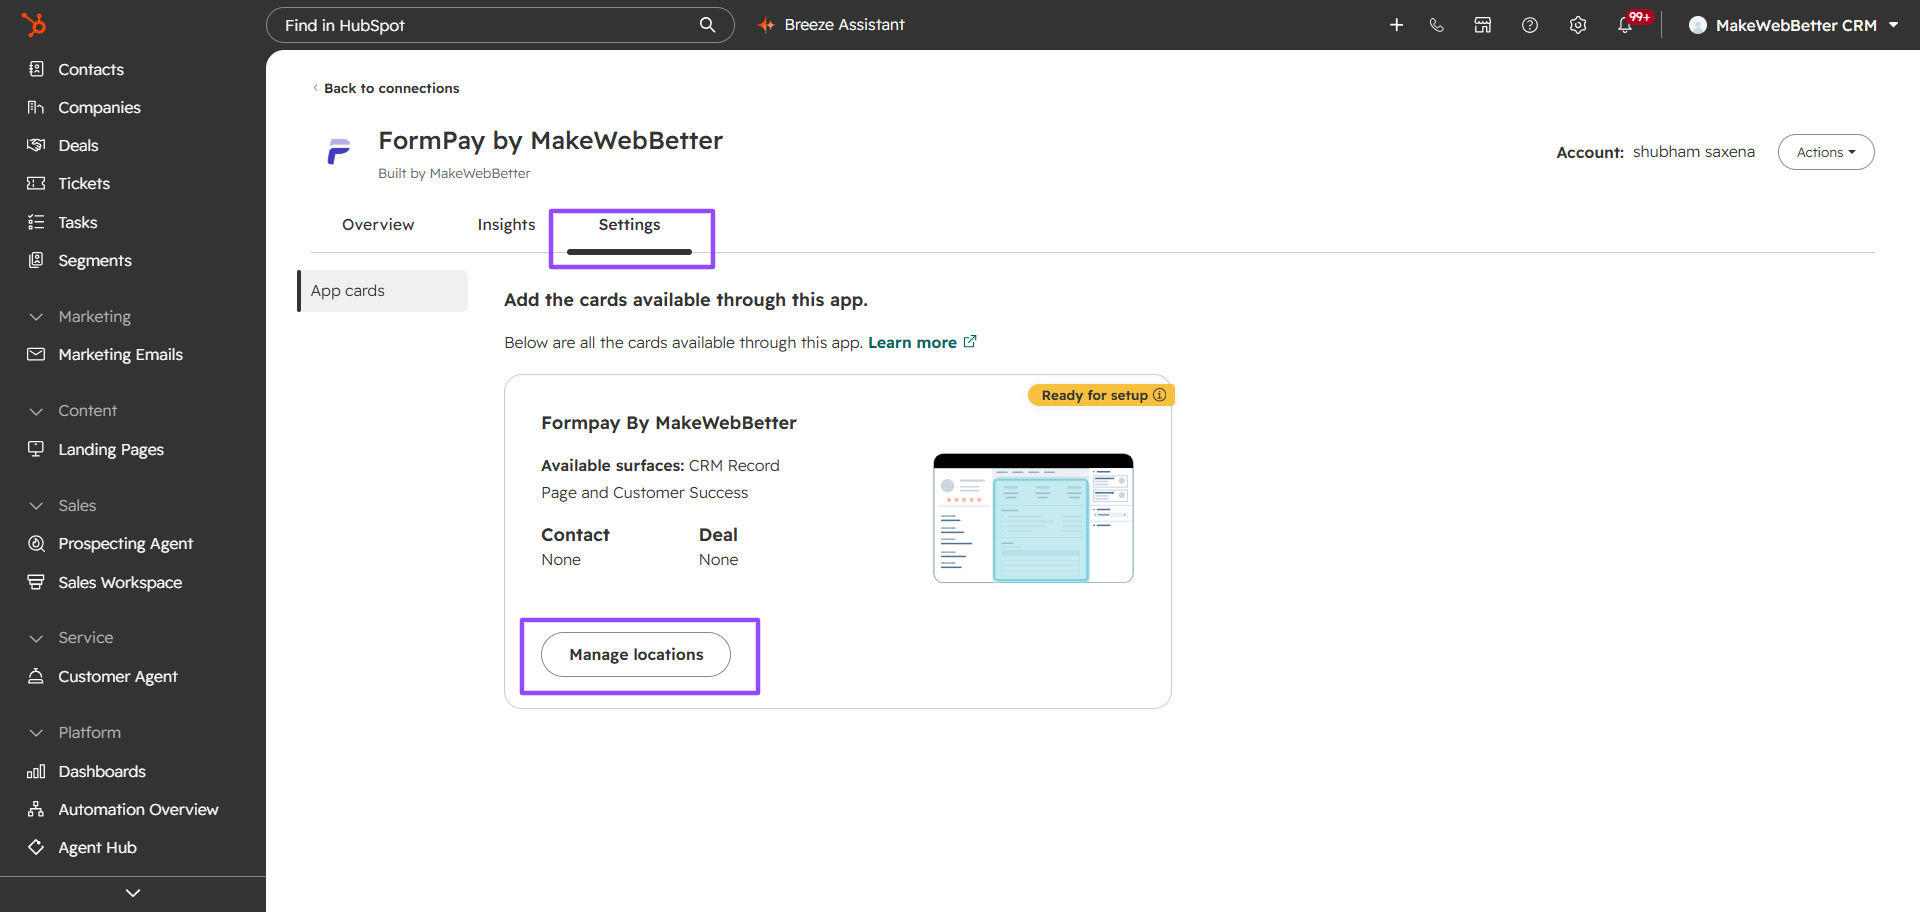The image size is (1920, 912).
Task: Click the Manage locations button
Action: (636, 655)
